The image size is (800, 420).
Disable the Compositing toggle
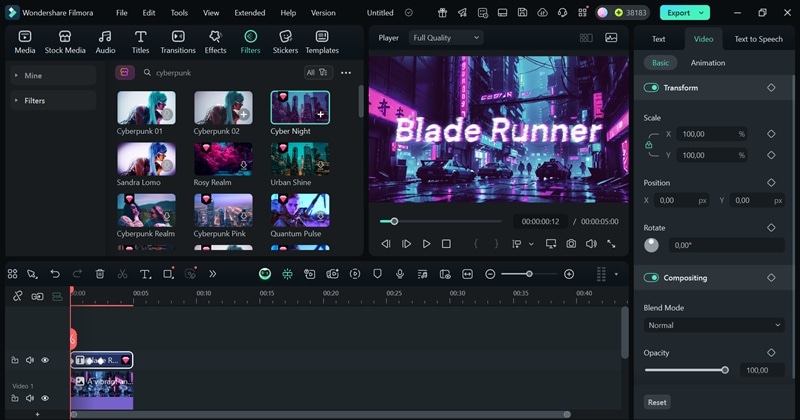(651, 278)
